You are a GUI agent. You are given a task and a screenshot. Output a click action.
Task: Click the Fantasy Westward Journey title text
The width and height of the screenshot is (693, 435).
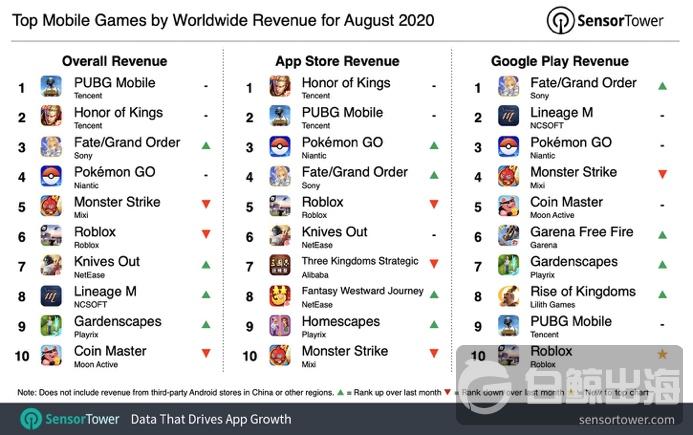point(361,291)
